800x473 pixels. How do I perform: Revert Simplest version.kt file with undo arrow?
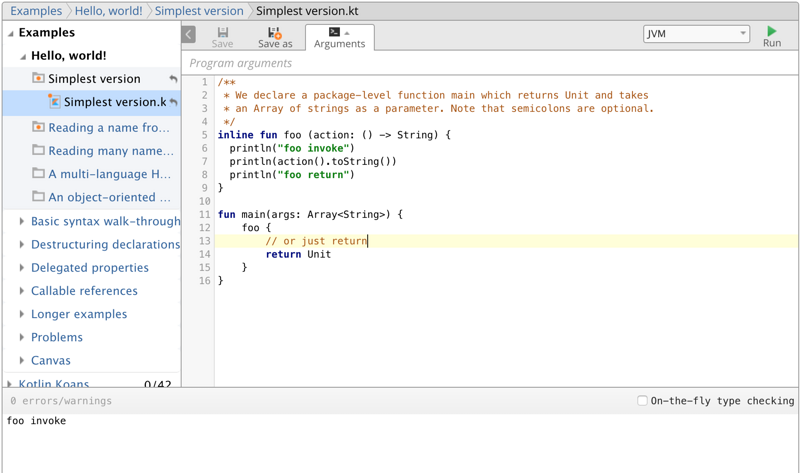click(x=173, y=102)
